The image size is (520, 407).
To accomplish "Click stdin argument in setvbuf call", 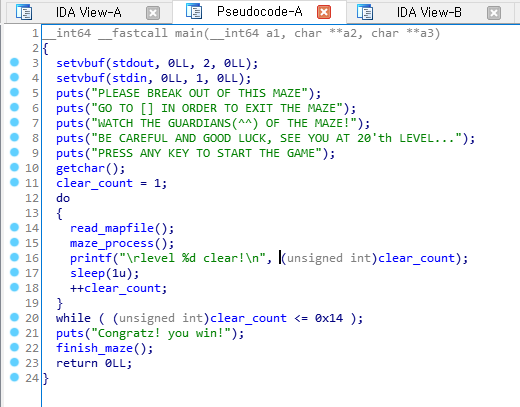I will (x=129, y=78).
